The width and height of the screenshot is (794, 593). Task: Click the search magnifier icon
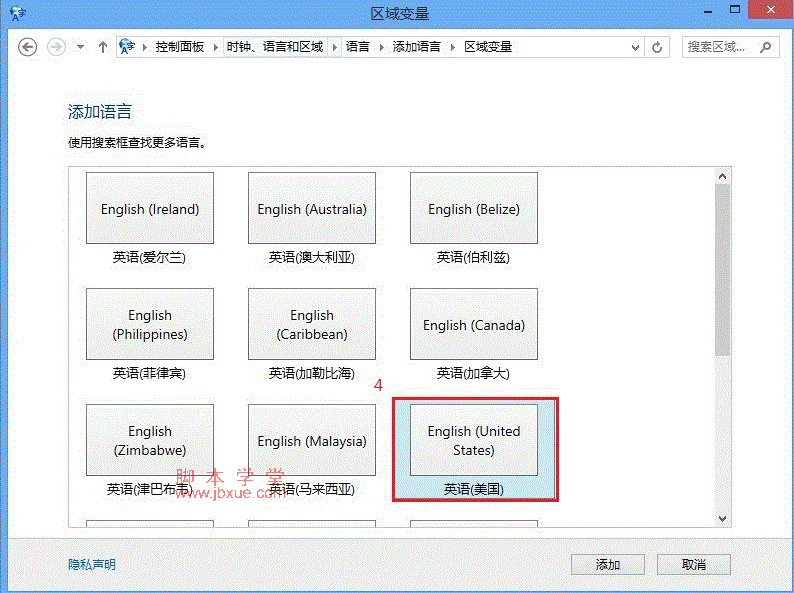[766, 47]
